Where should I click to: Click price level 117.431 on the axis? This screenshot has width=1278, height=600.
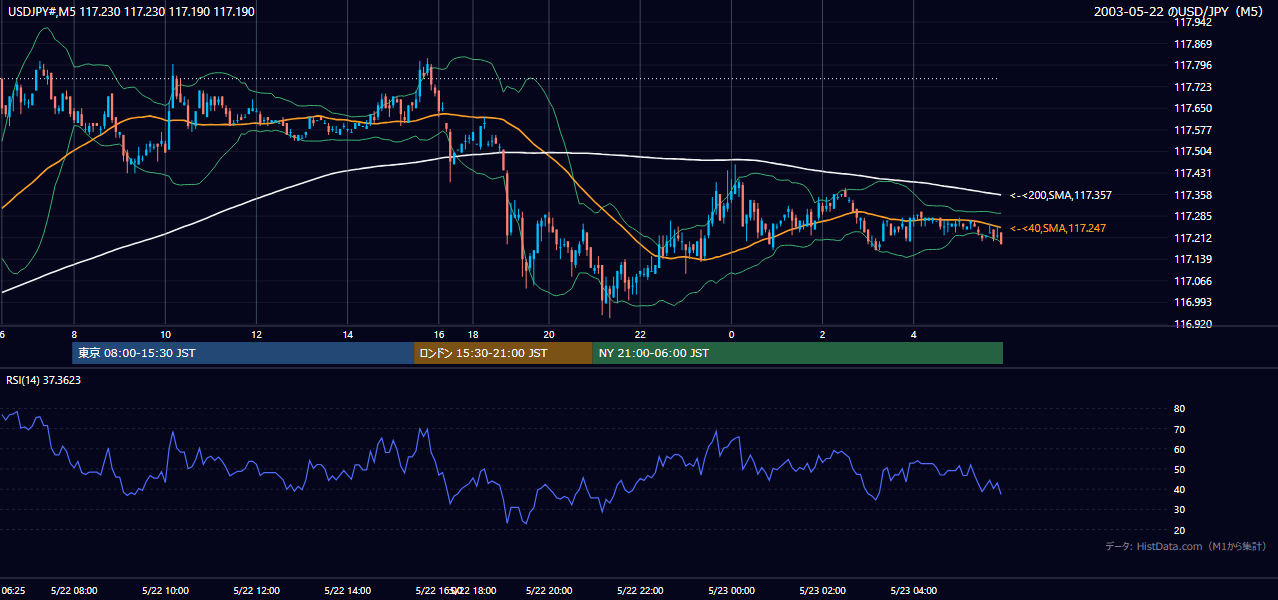[1192, 173]
